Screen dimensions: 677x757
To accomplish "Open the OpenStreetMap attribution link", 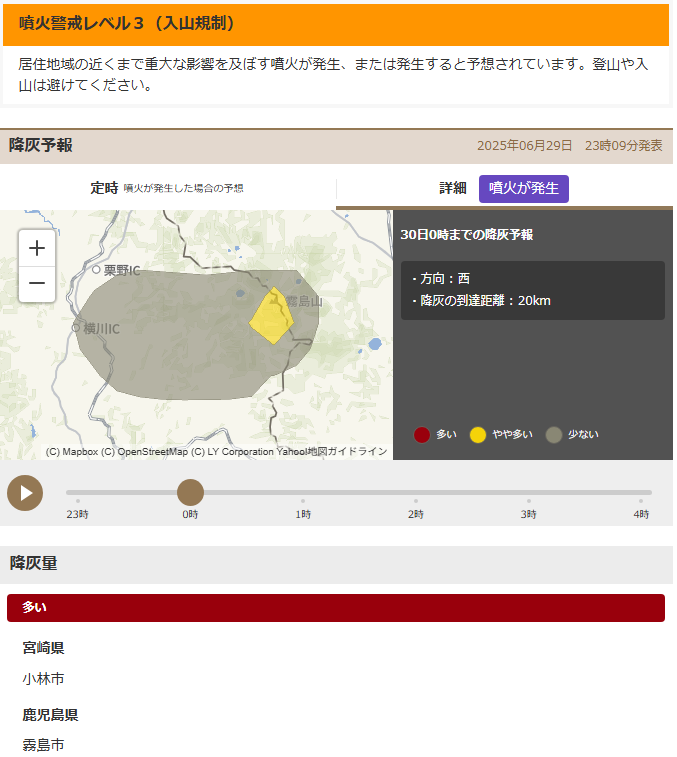I will (144, 451).
